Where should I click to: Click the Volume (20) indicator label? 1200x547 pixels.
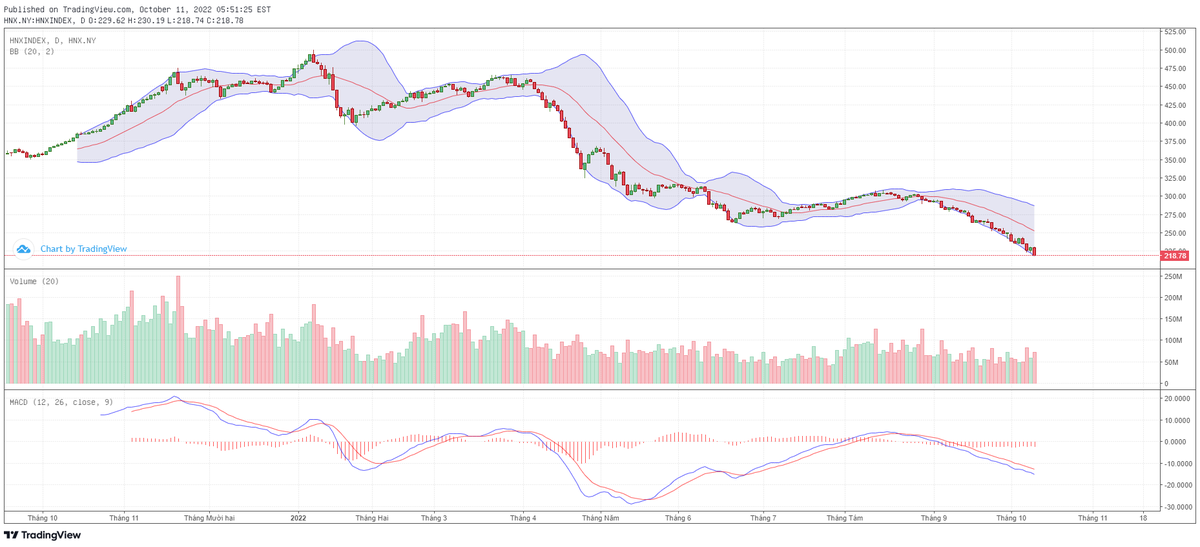pos(34,282)
